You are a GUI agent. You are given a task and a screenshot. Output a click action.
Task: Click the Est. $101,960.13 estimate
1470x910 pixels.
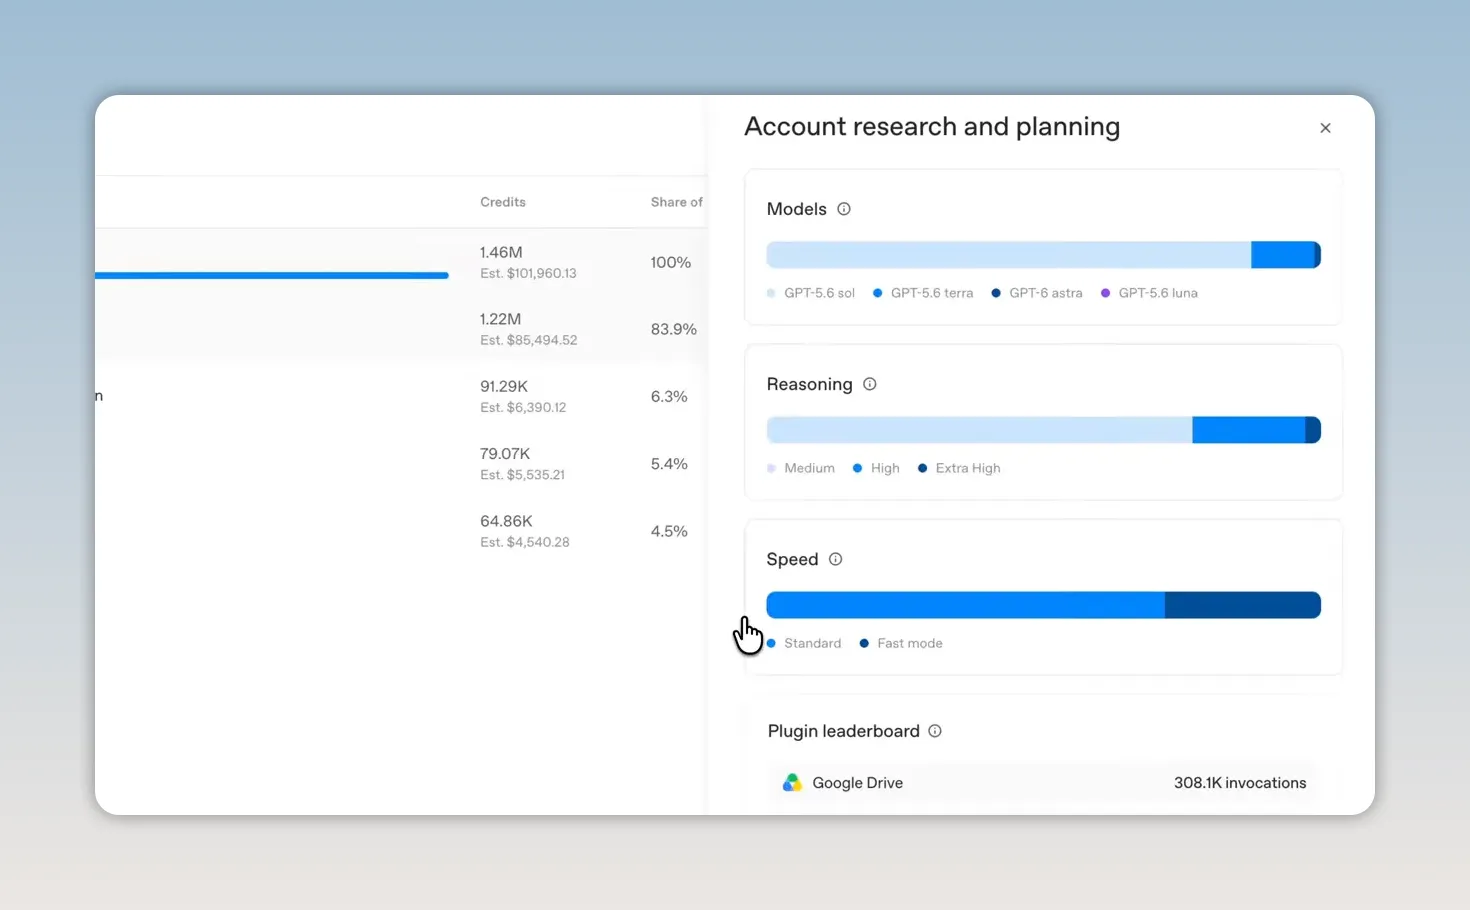click(528, 273)
